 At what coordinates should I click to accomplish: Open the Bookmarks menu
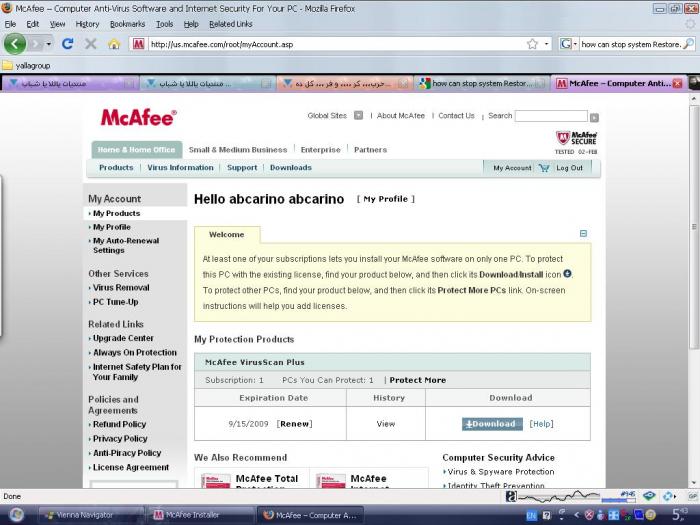[x=127, y=23]
